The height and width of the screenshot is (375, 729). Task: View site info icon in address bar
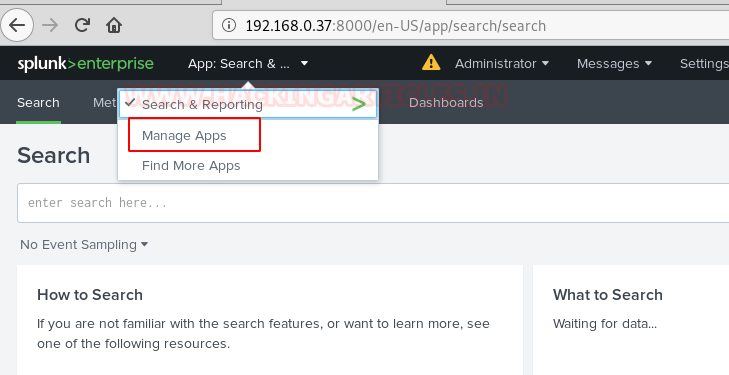[x=228, y=26]
